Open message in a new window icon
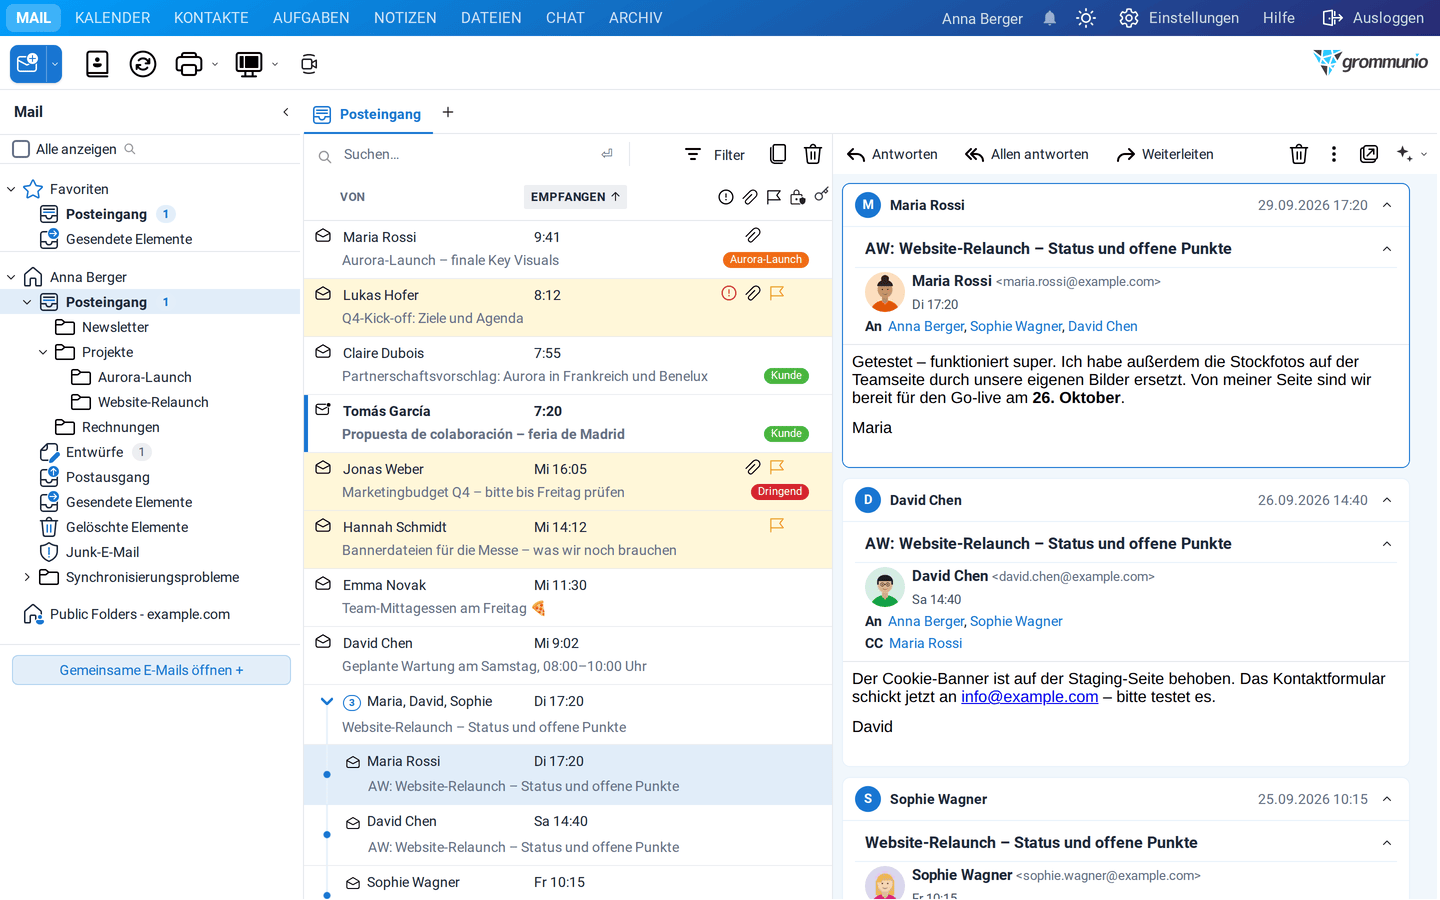 1369,154
